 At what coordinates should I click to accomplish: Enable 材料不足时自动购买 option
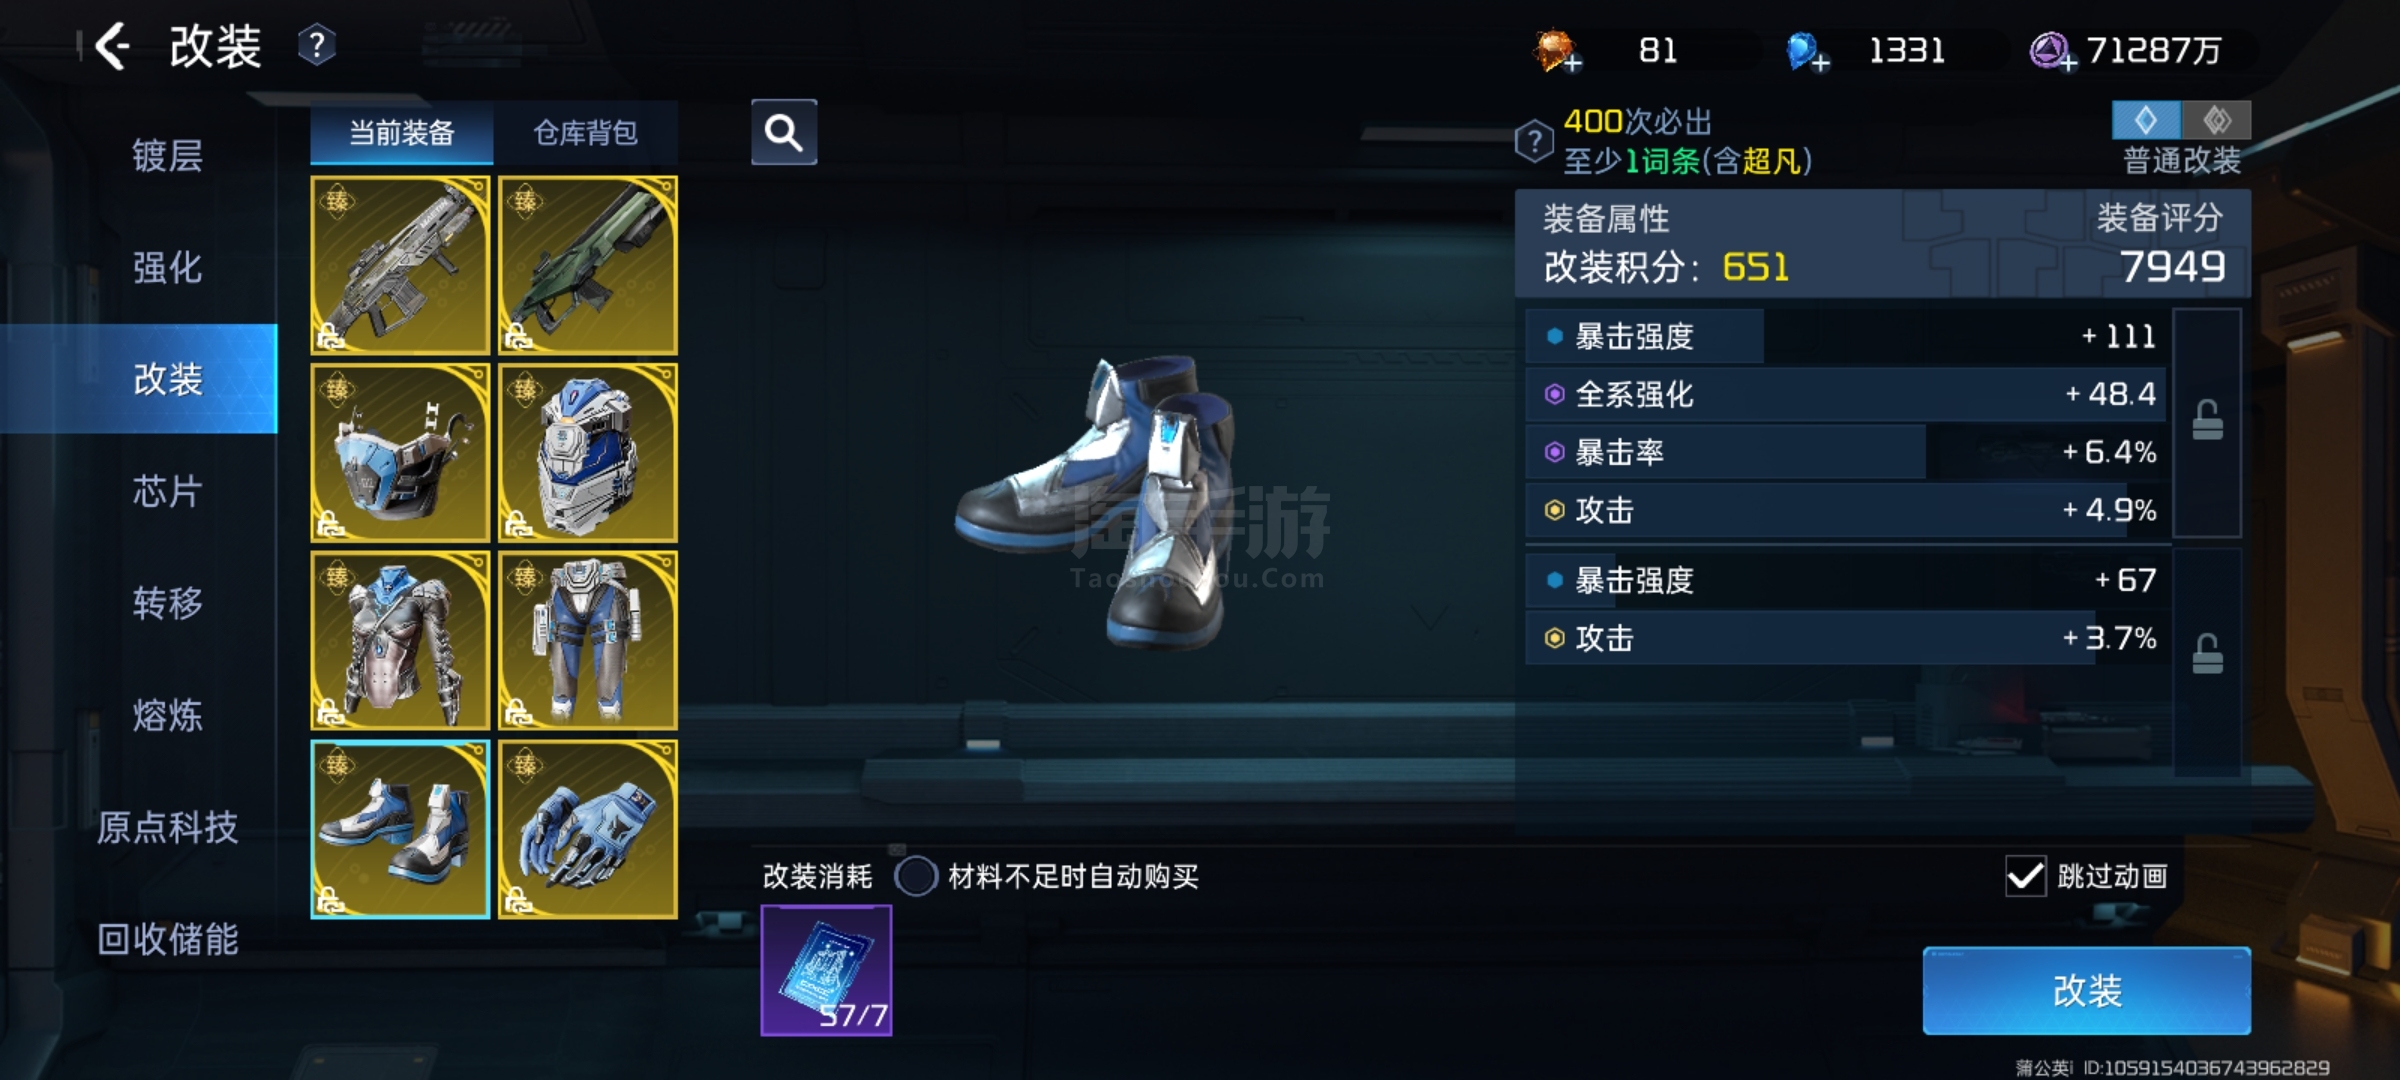click(x=915, y=876)
